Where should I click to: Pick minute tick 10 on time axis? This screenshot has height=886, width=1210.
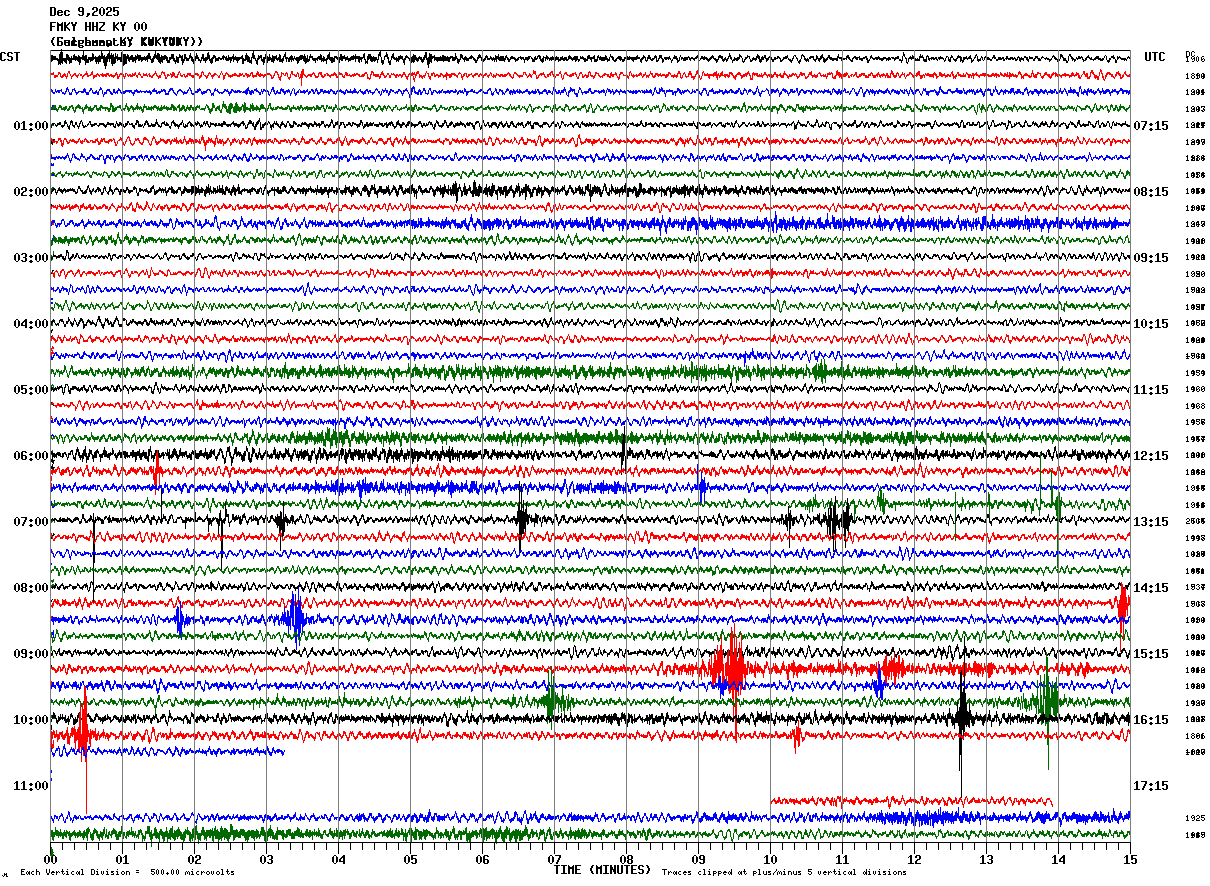pos(771,859)
